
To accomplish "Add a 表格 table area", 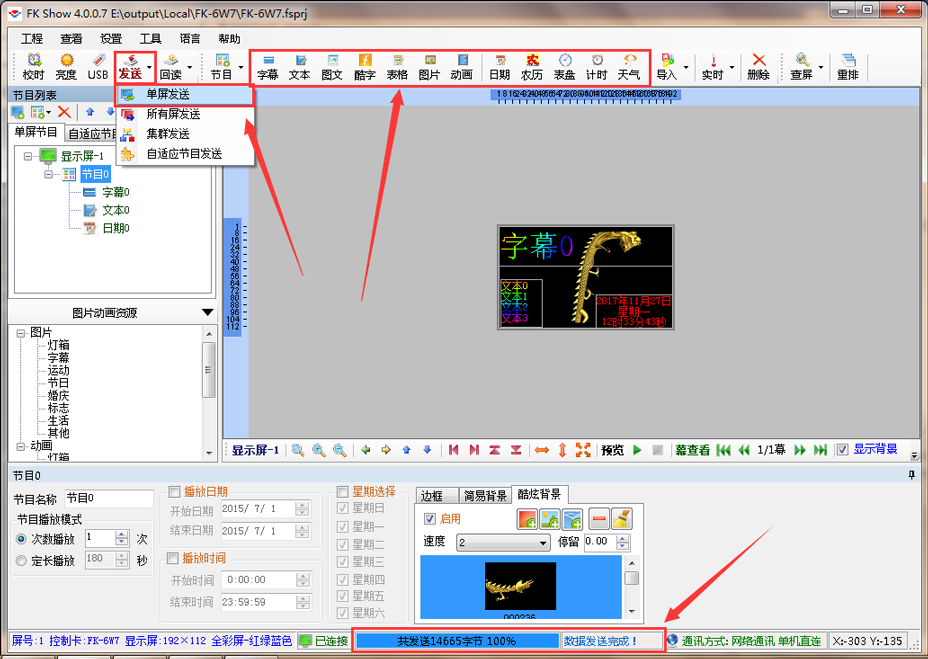I will [397, 67].
